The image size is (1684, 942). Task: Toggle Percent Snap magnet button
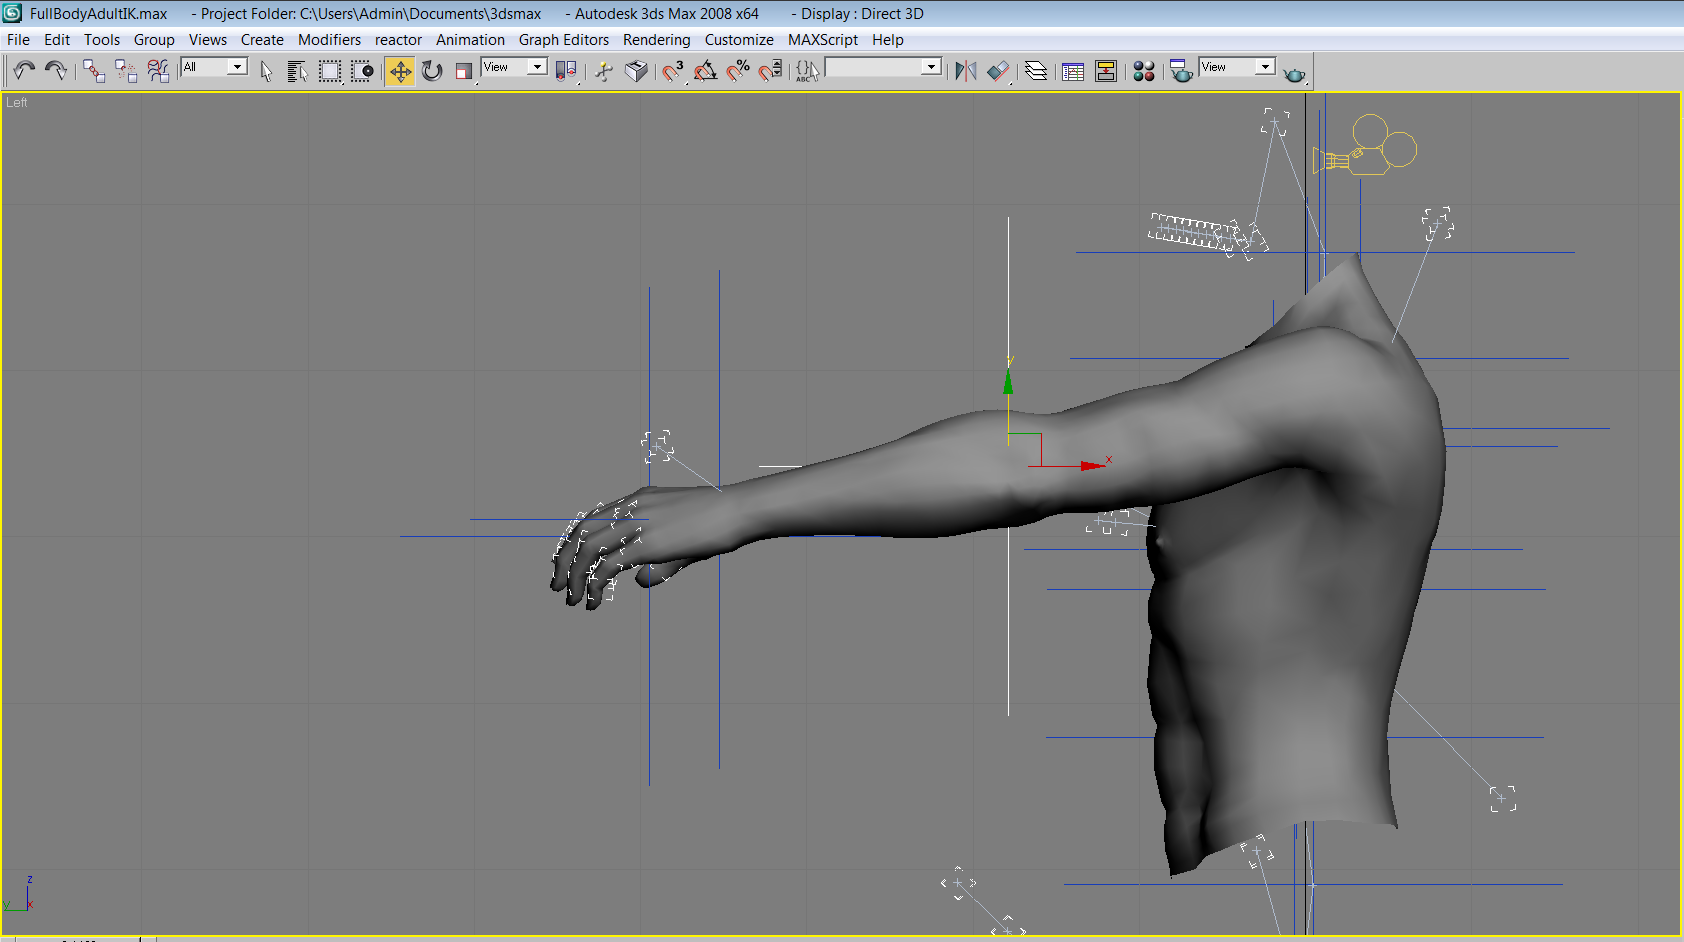[x=738, y=70]
